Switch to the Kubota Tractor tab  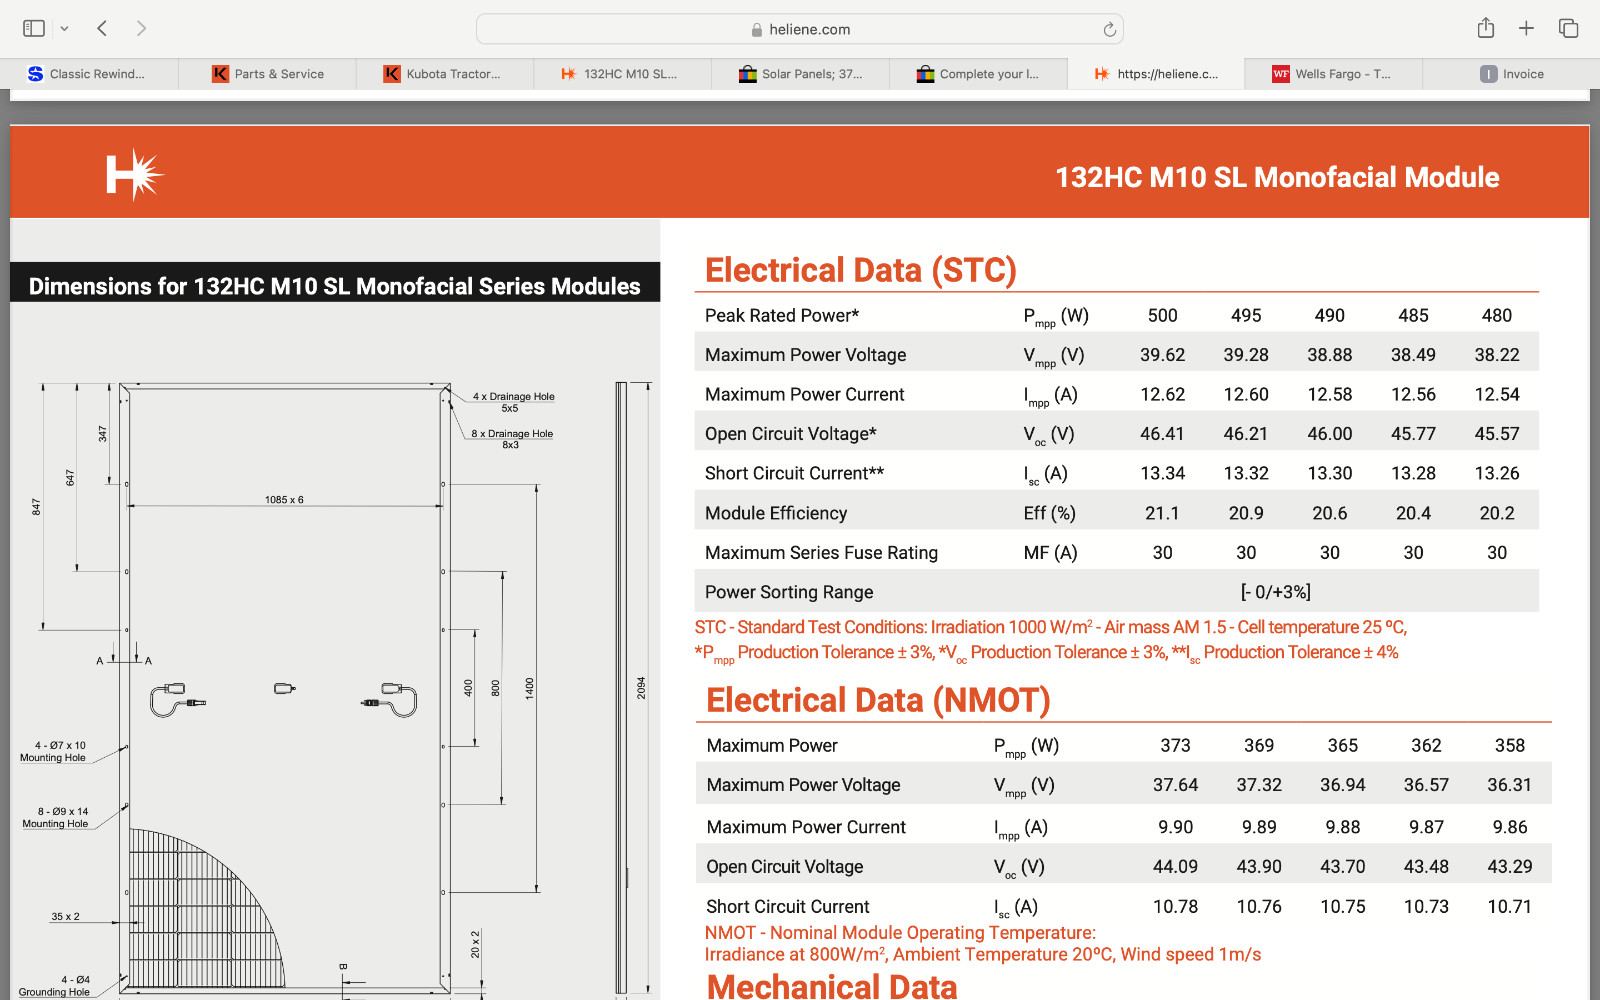point(445,74)
